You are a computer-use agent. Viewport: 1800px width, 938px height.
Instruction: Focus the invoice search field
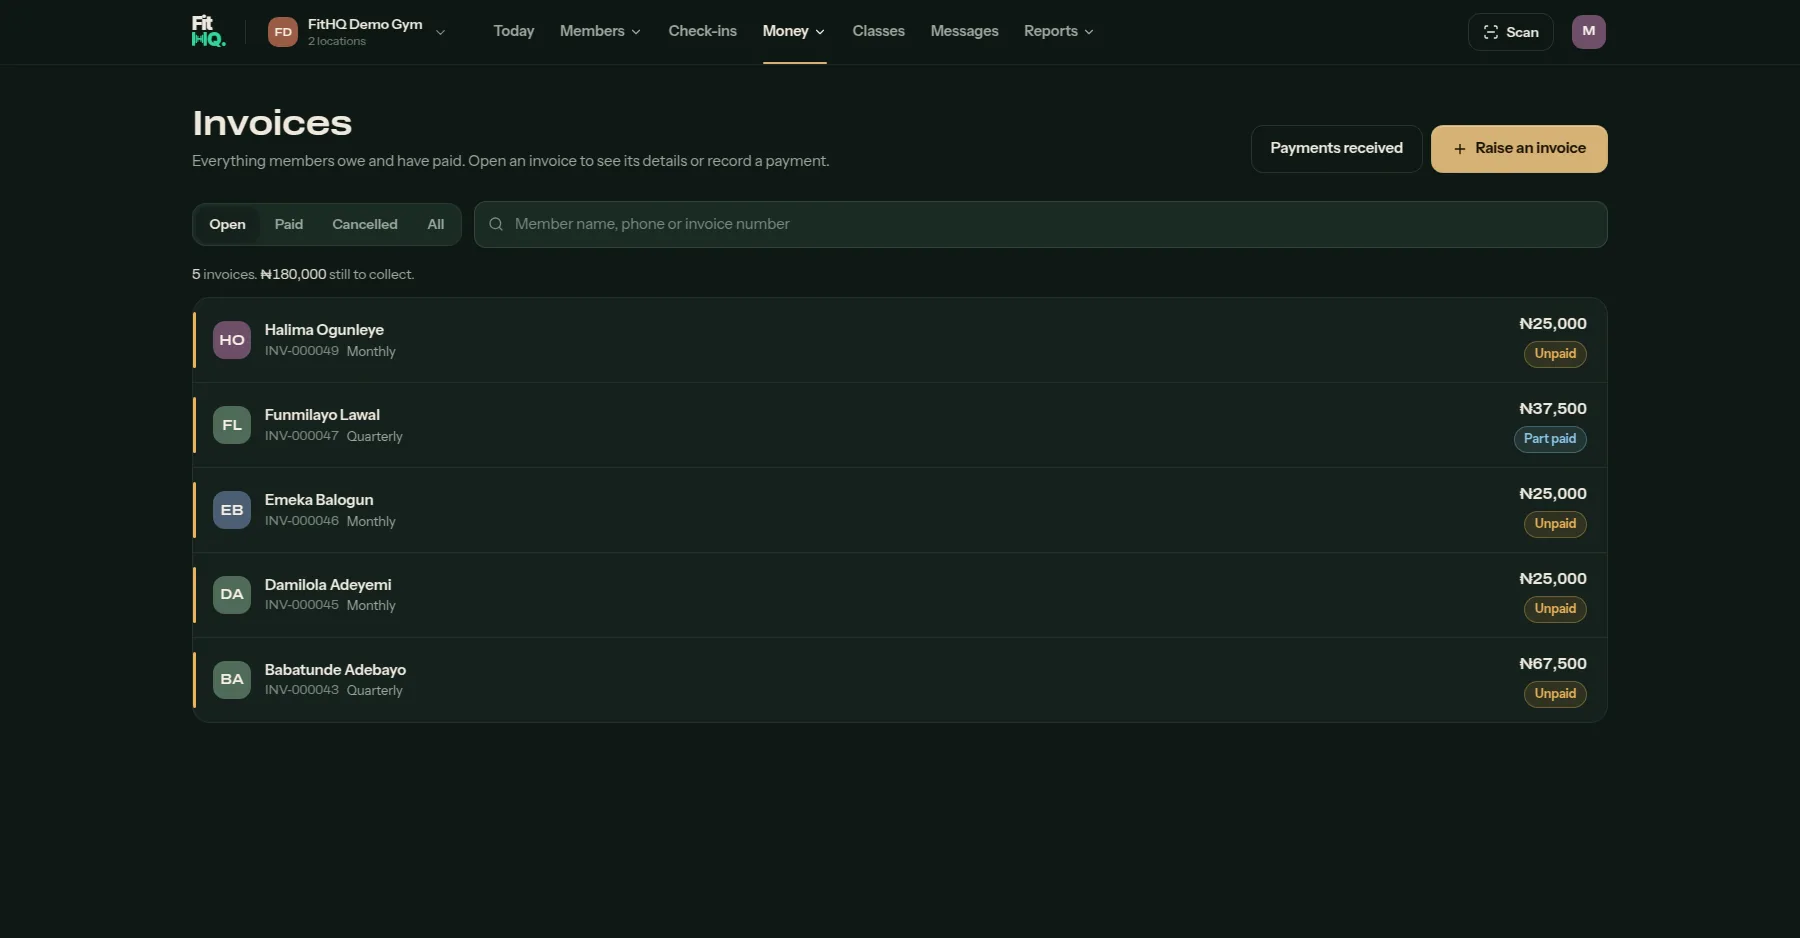1040,224
